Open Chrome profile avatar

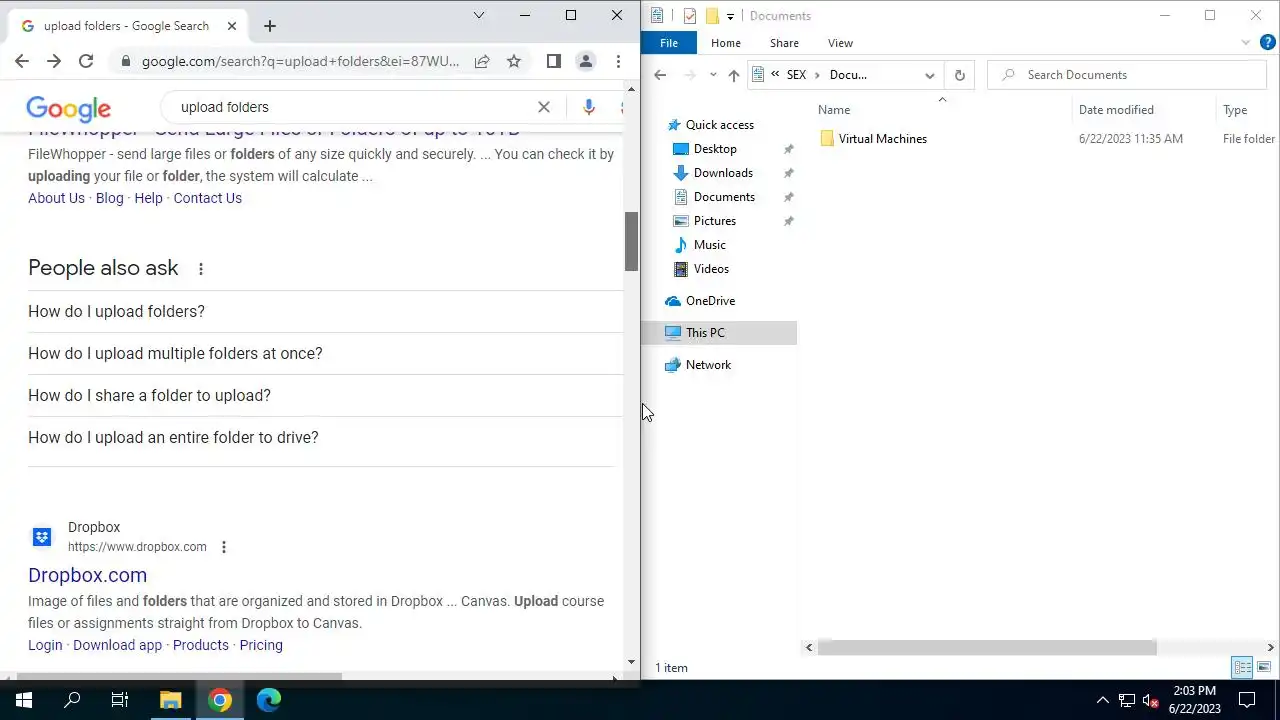[x=586, y=61]
